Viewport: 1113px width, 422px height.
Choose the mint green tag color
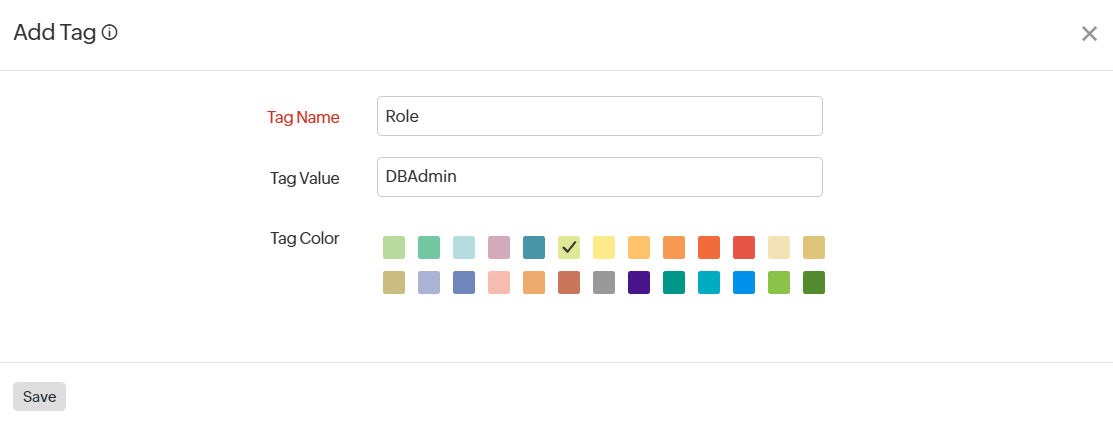point(429,248)
